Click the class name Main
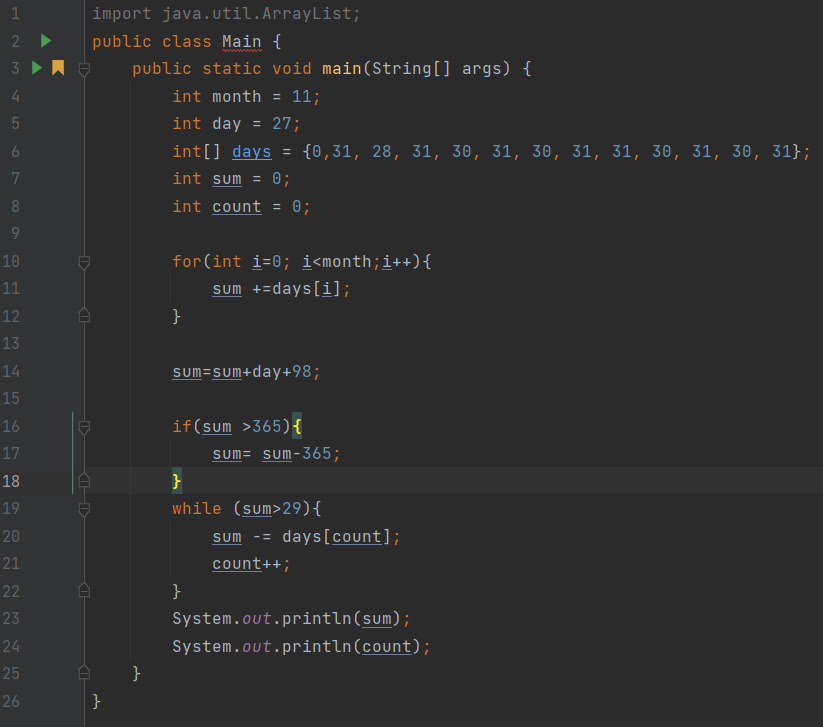The width and height of the screenshot is (823, 727). pyautogui.click(x=241, y=41)
